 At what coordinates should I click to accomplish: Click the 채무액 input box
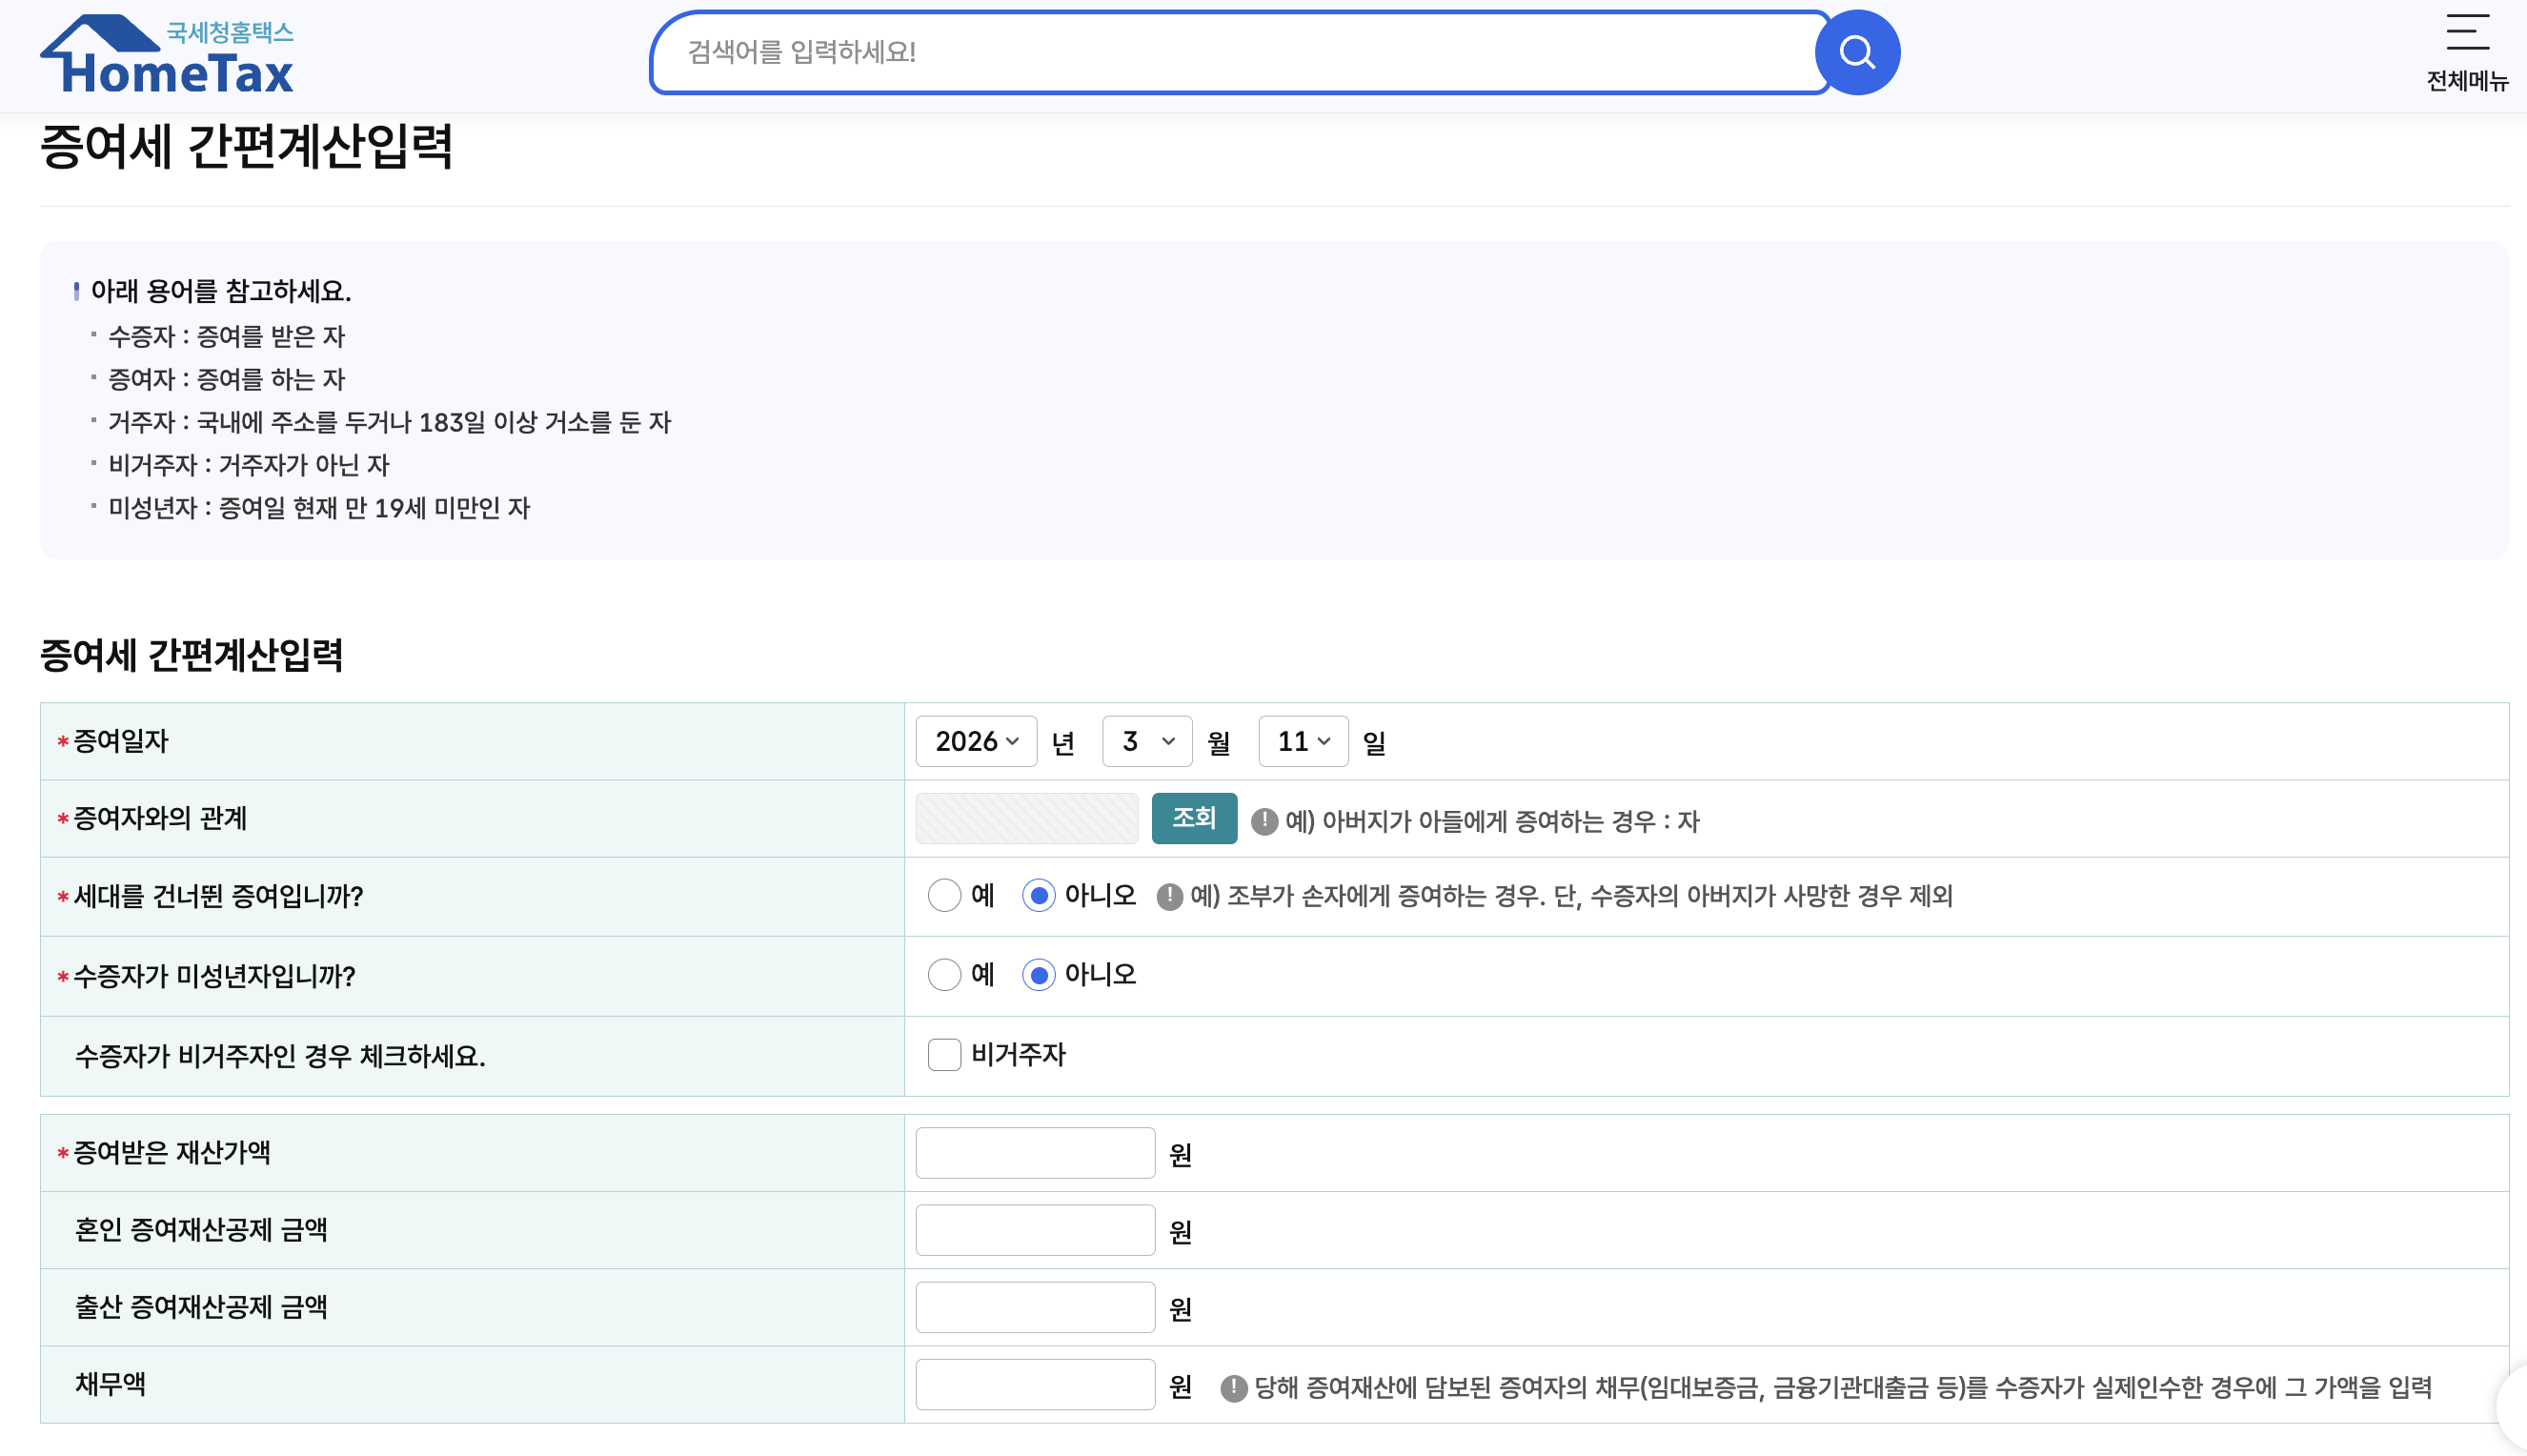[1034, 1384]
